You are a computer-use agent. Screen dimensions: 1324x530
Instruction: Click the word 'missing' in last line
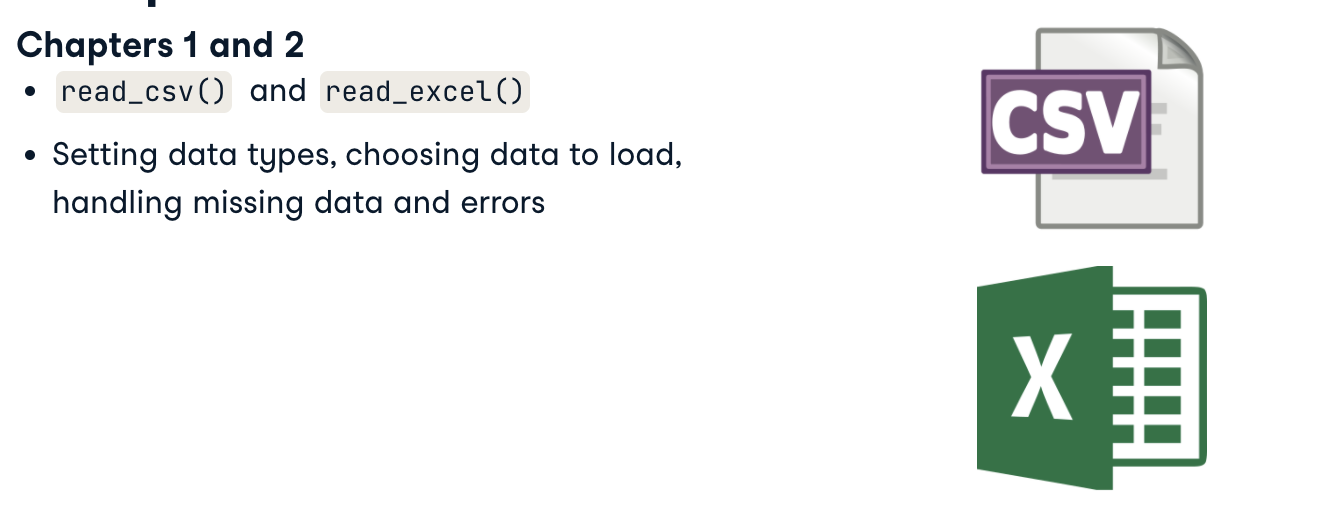244,203
